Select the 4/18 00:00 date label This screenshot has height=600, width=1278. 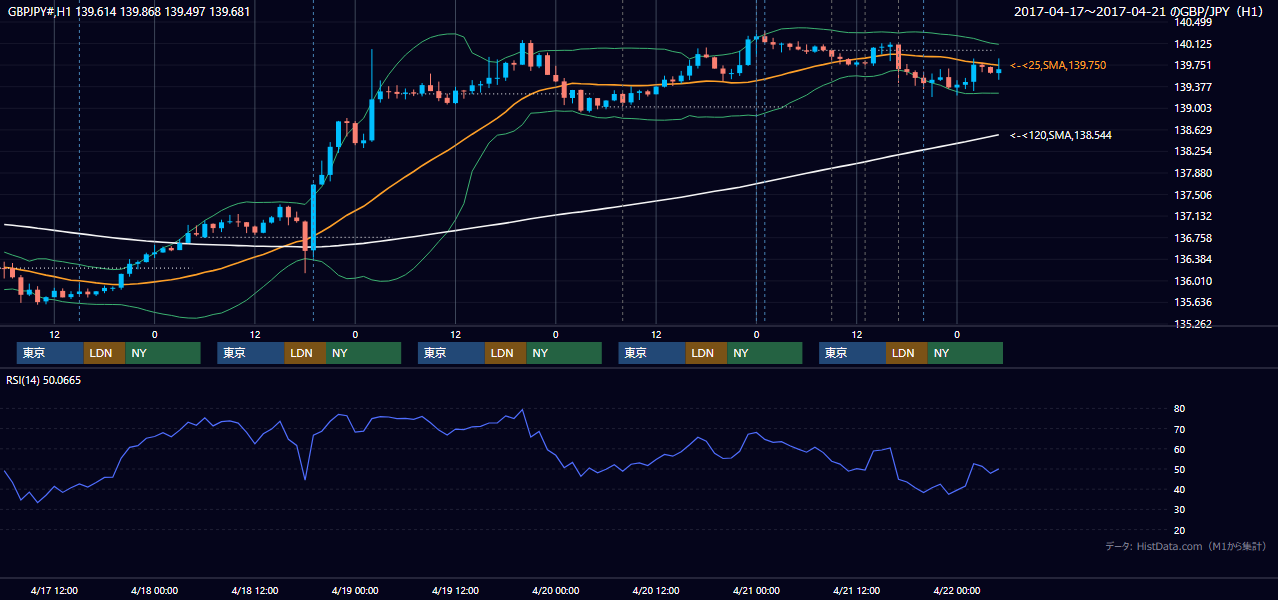coord(155,590)
